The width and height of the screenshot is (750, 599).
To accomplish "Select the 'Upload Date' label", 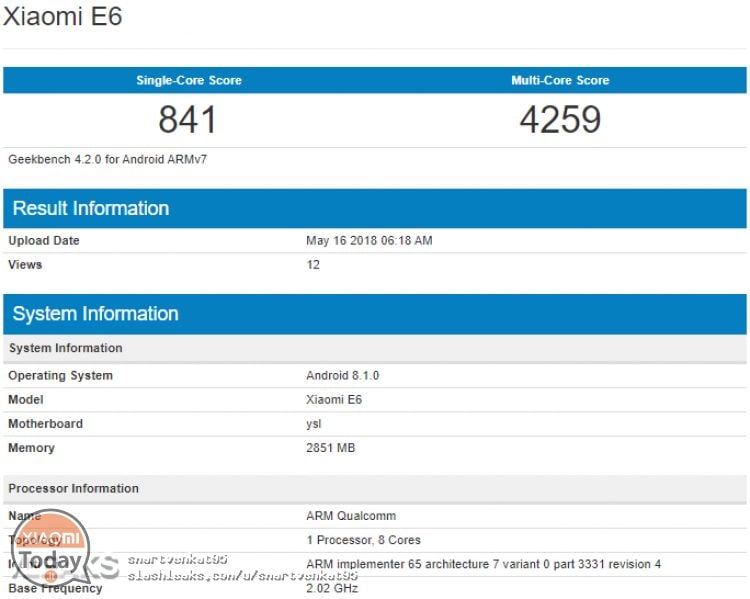I will [x=44, y=241].
